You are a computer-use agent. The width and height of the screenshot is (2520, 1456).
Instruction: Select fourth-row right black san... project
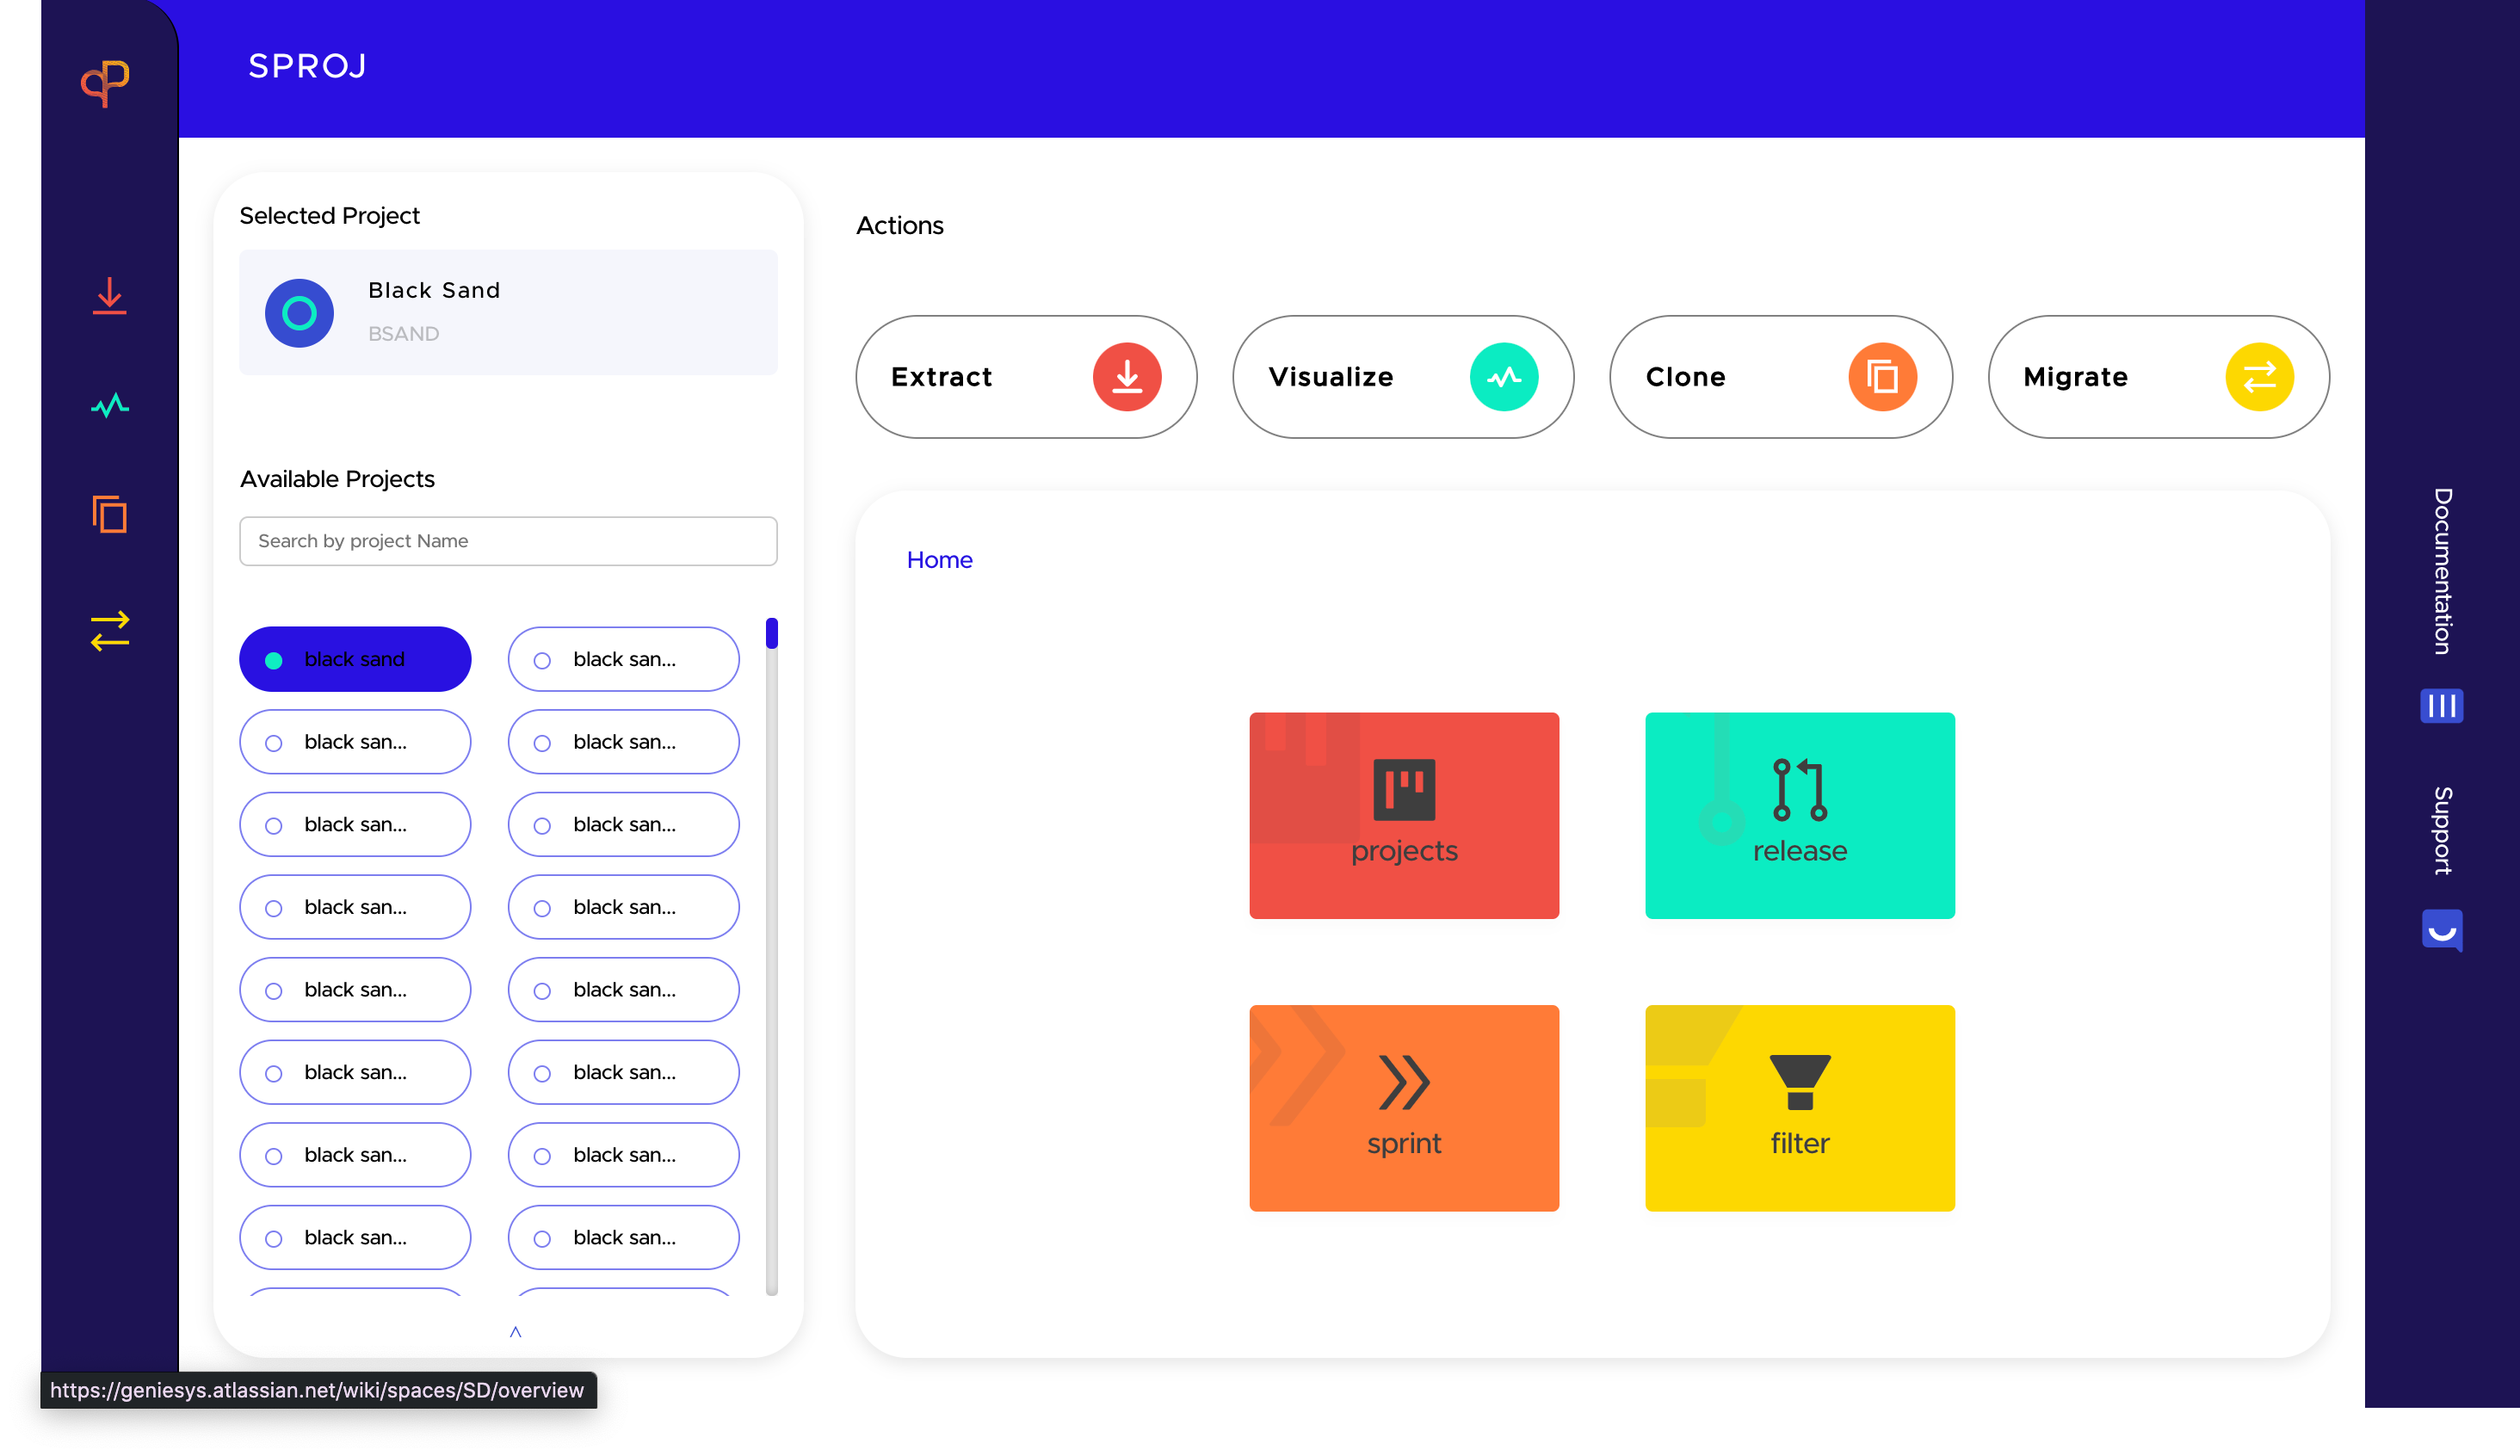click(x=624, y=907)
